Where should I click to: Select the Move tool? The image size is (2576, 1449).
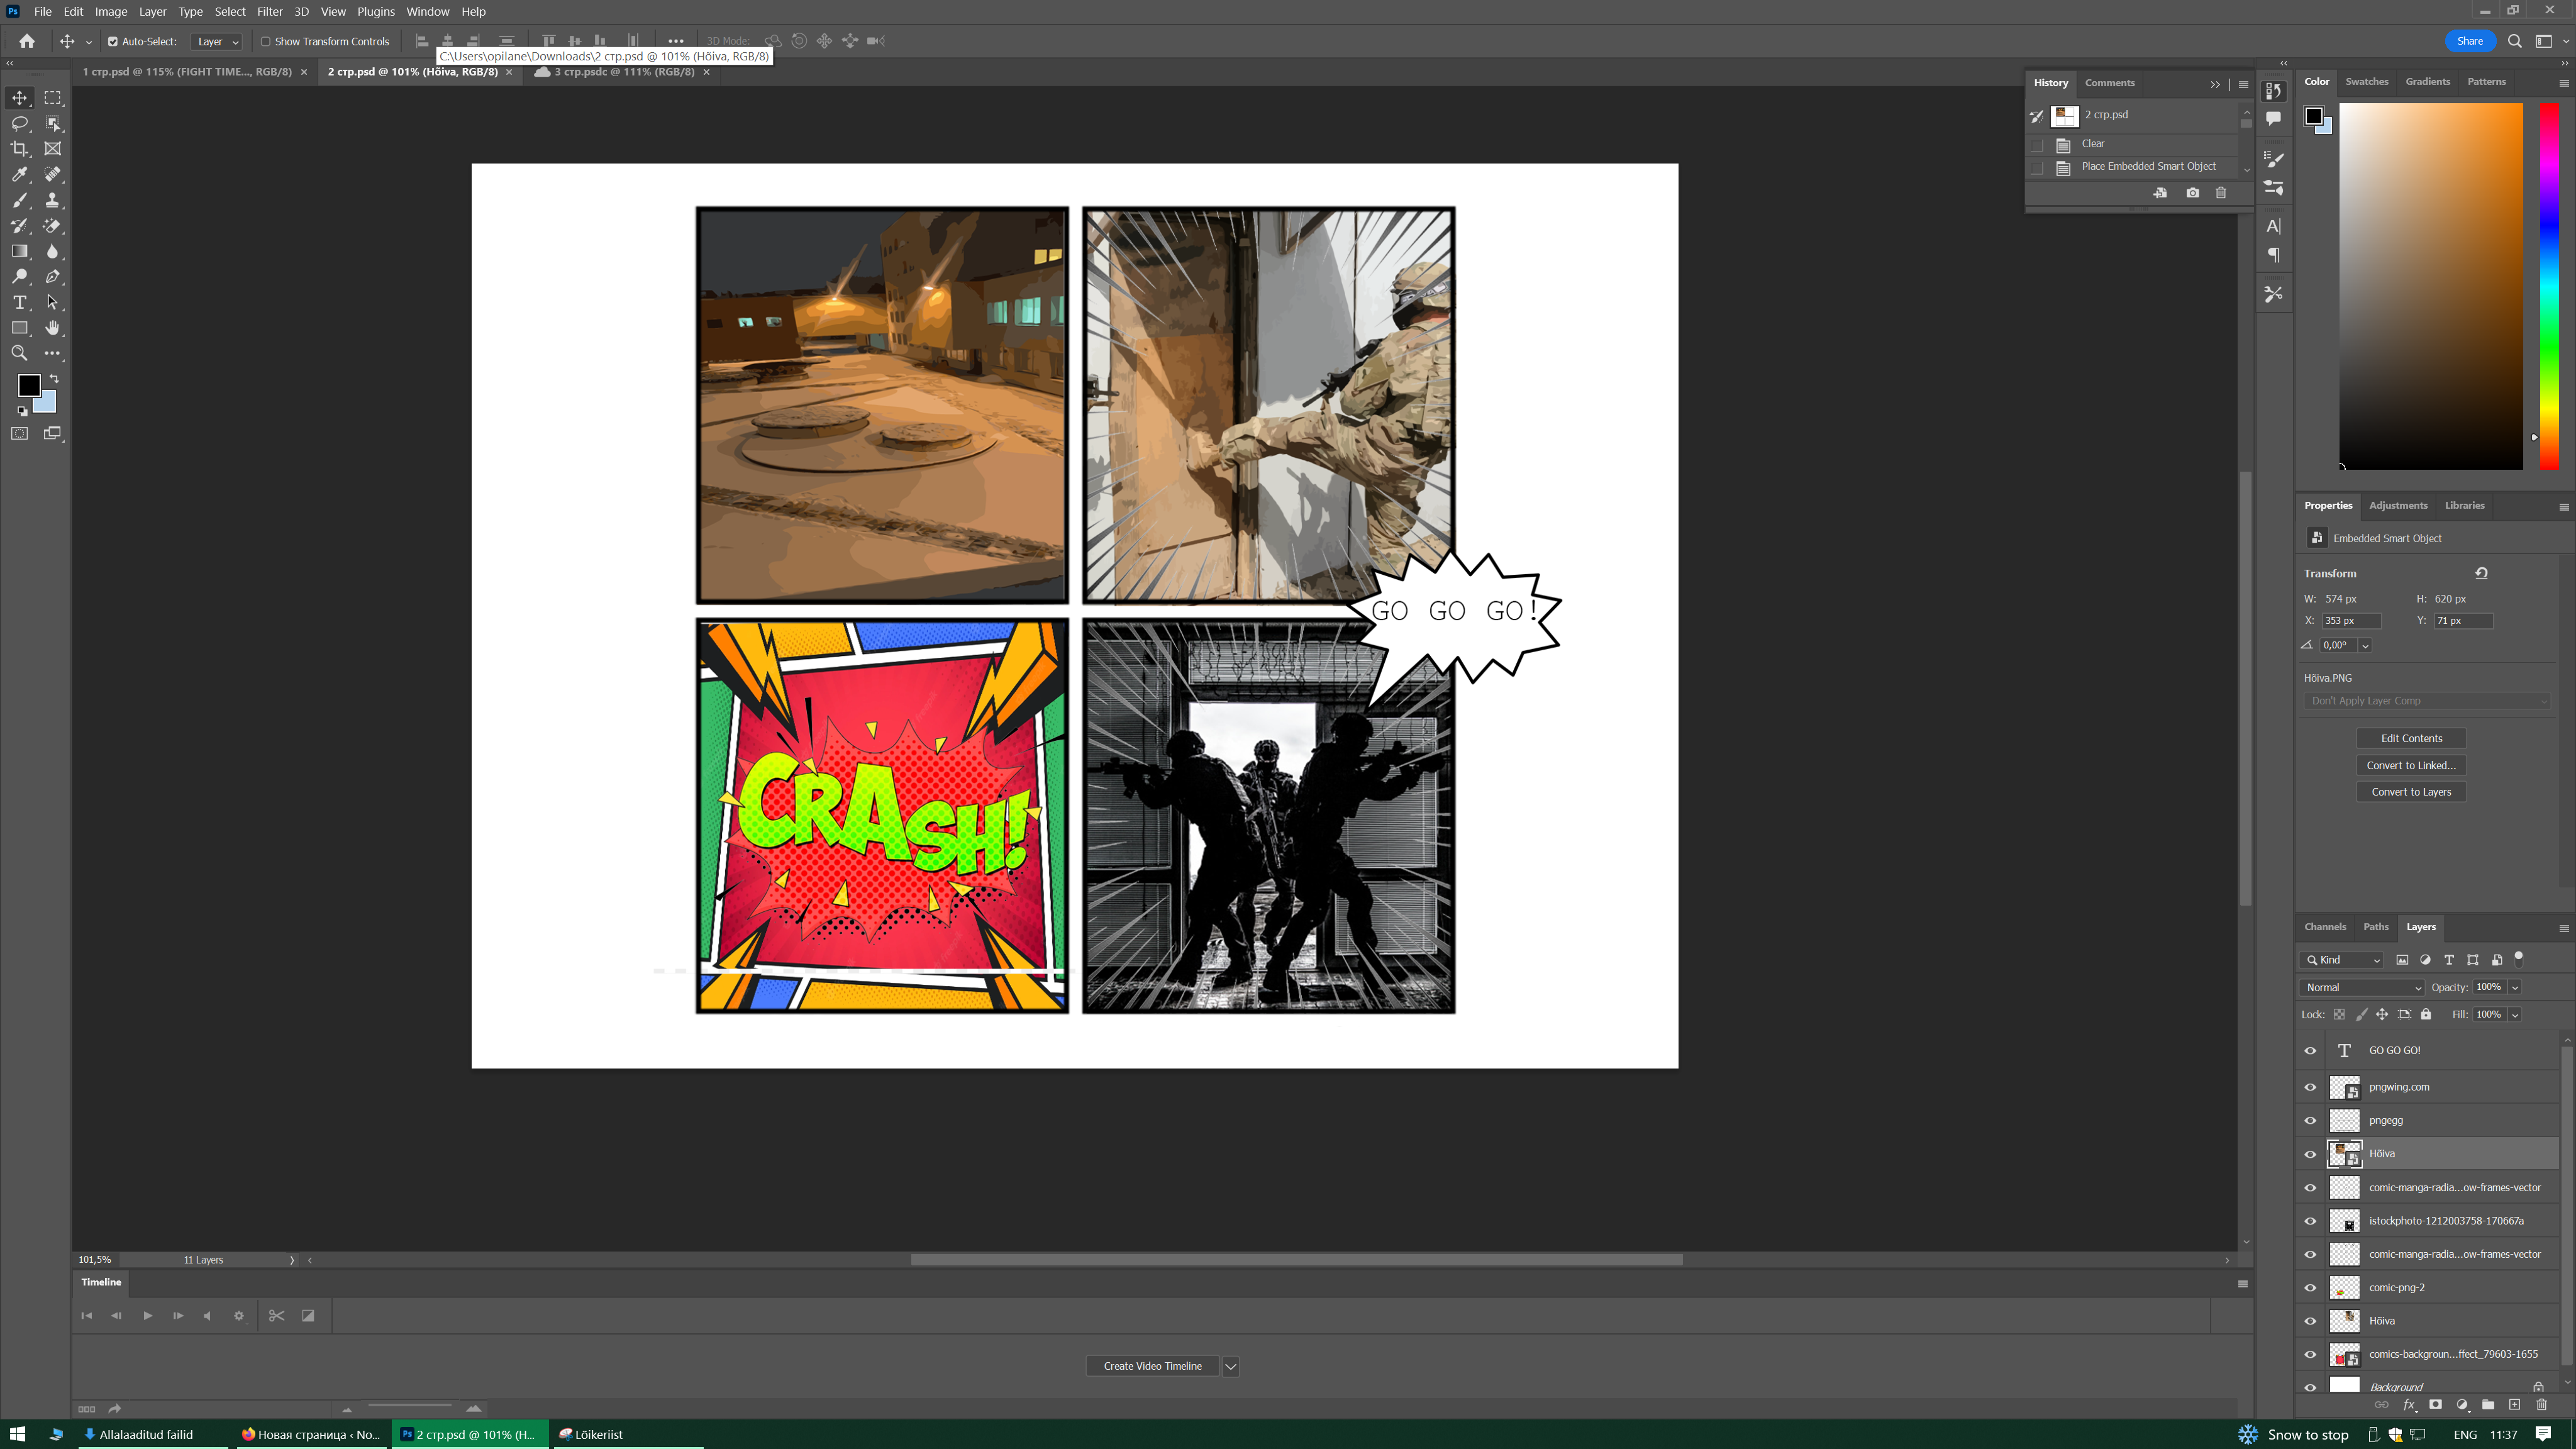19,97
